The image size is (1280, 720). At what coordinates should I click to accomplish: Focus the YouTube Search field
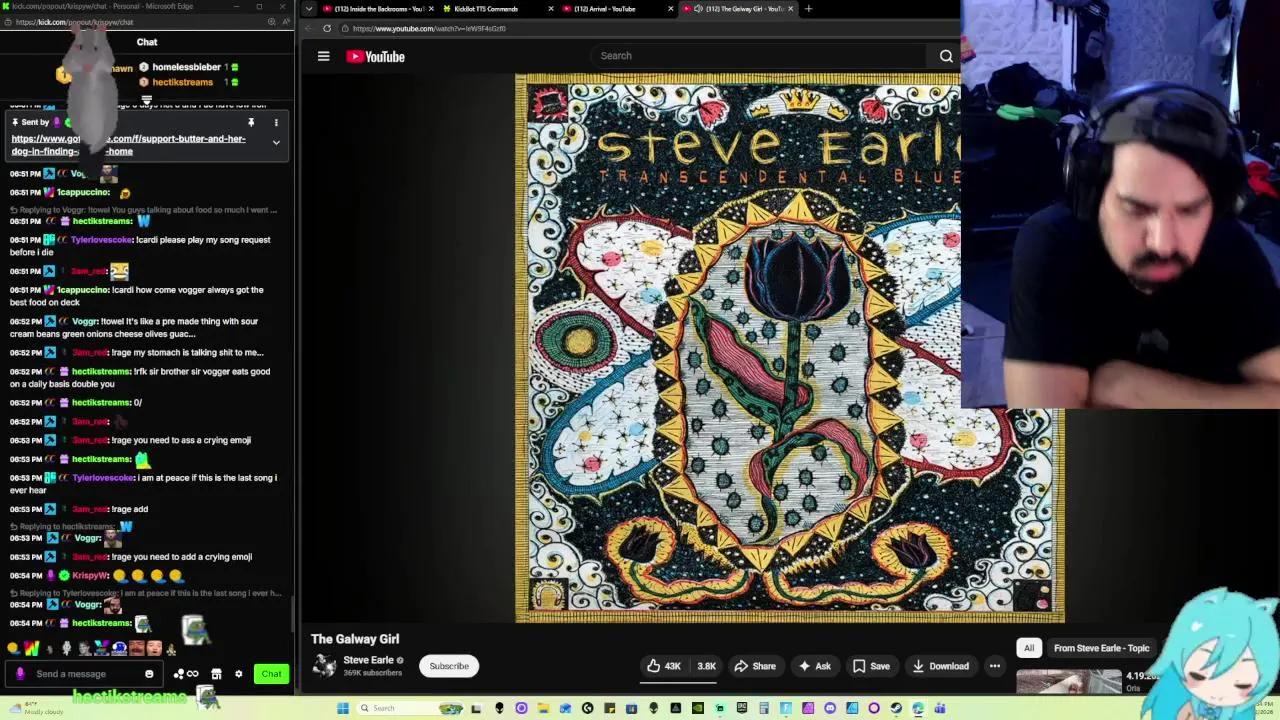click(760, 56)
